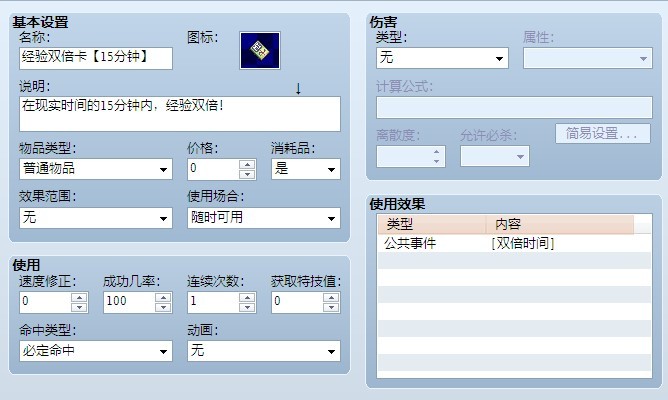Image resolution: width=668 pixels, height=400 pixels.
Task: Open the 消耗品 dropdown showing 是
Action: [306, 169]
